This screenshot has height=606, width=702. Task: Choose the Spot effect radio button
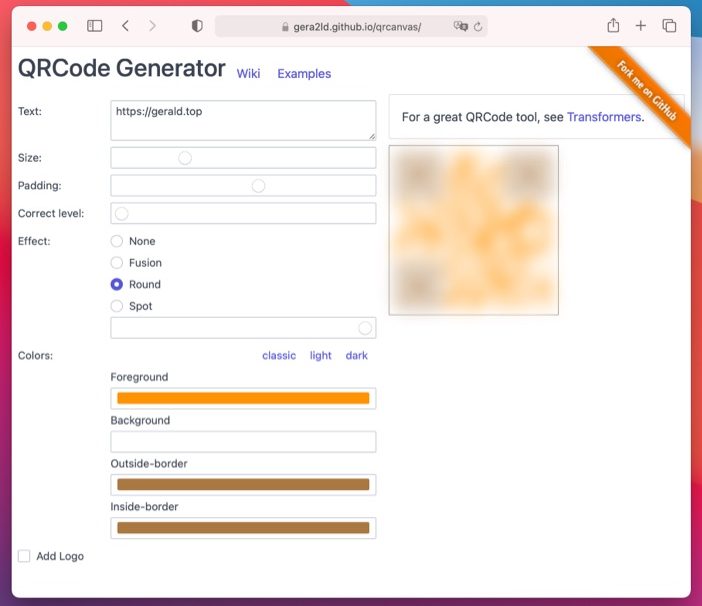click(117, 306)
